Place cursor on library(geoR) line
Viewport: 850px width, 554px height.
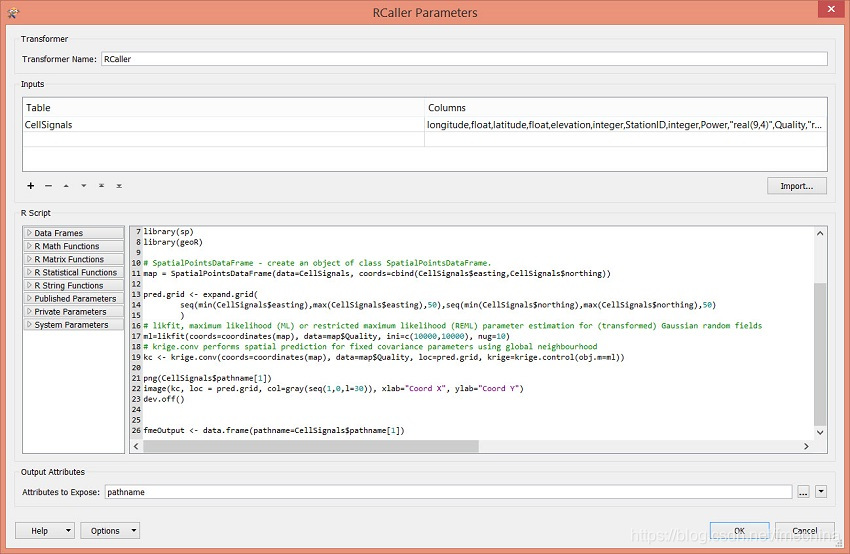pyautogui.click(x=173, y=242)
